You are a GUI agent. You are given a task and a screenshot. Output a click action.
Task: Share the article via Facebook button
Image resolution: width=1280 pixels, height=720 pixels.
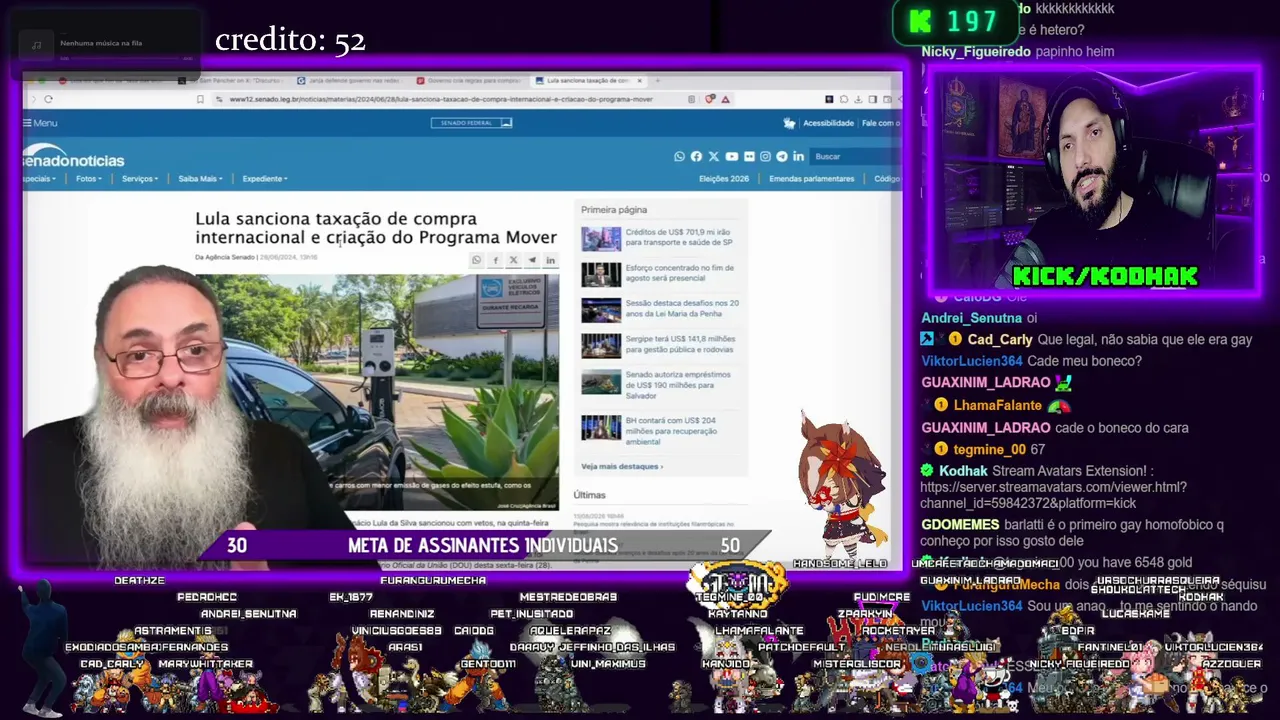click(495, 260)
